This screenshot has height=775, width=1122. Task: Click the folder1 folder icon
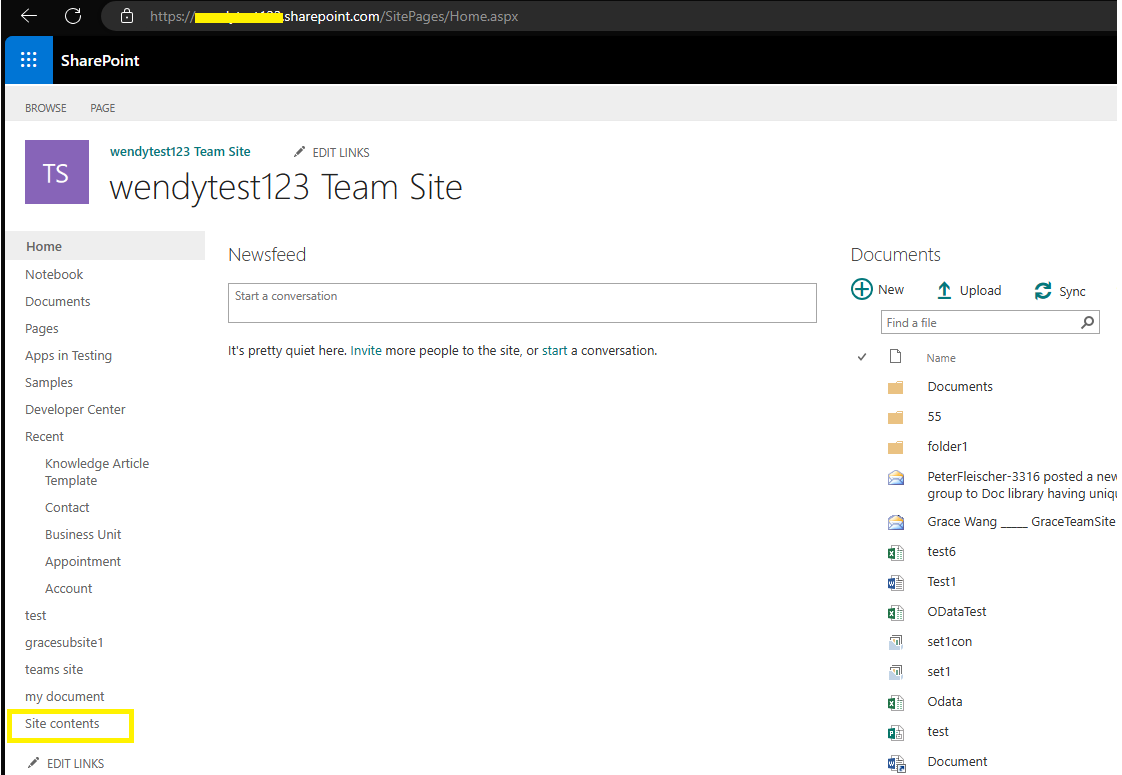[x=895, y=447]
